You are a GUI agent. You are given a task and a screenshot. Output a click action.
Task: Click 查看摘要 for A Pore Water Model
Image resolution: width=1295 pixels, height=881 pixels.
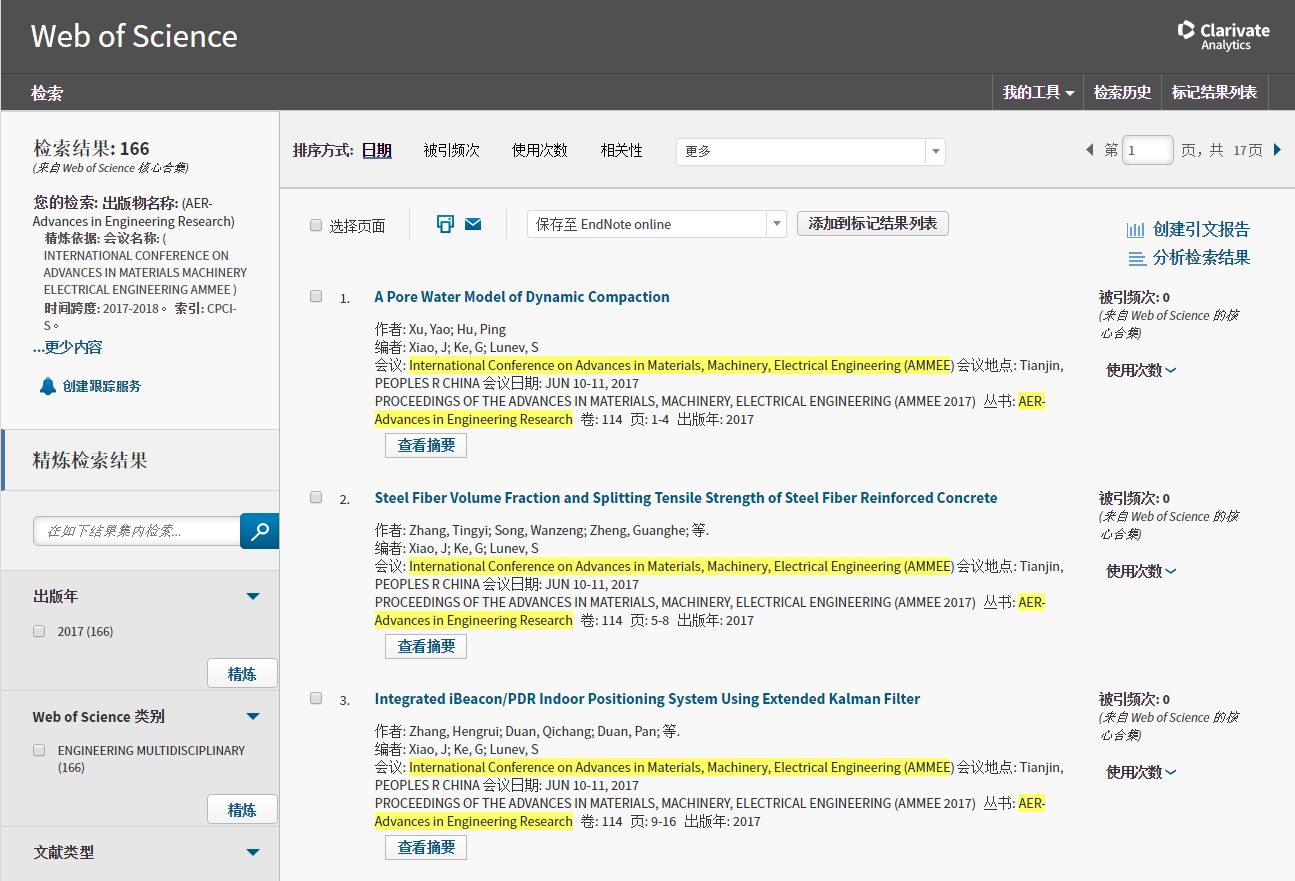tap(426, 445)
